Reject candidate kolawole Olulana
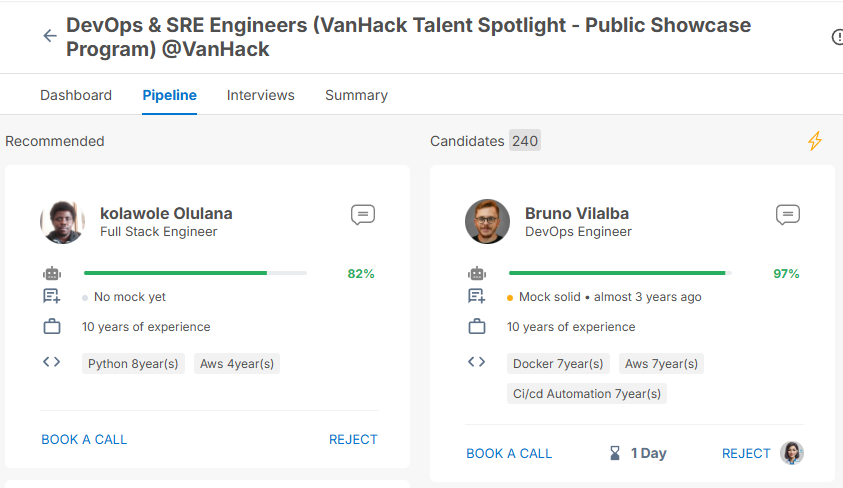This screenshot has height=488, width=843. 353,439
